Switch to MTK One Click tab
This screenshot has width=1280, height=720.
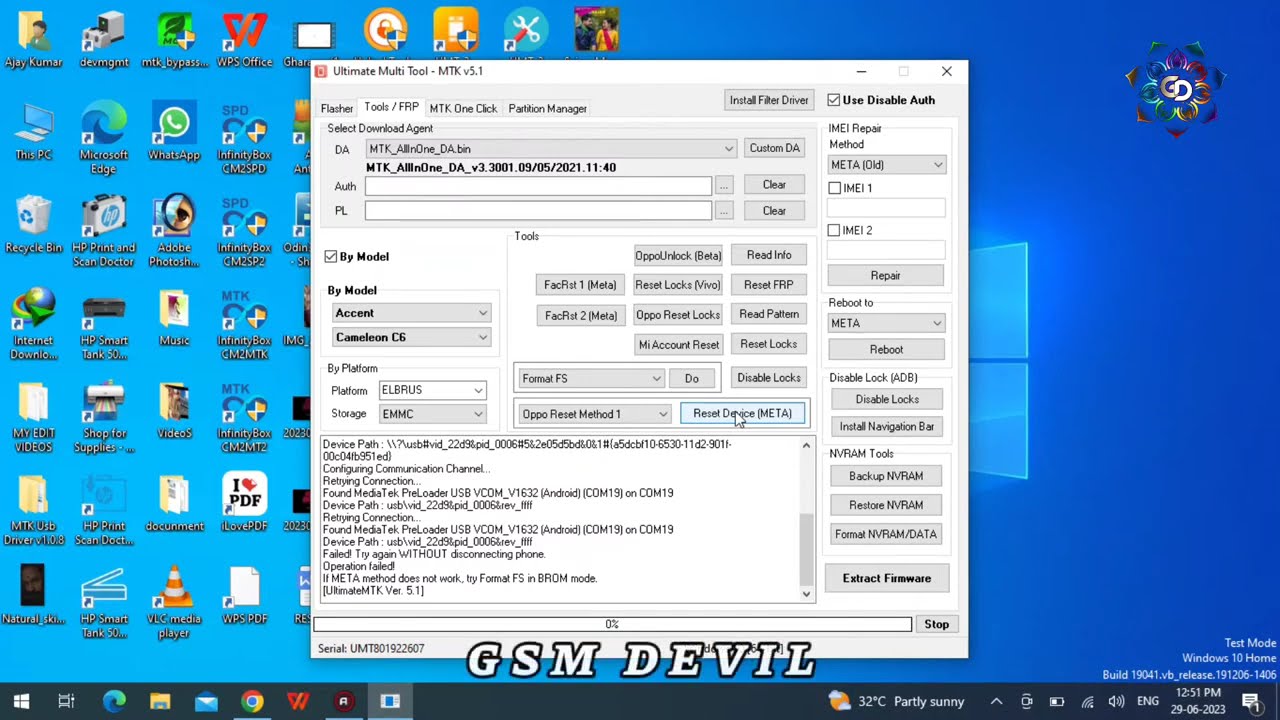463,108
